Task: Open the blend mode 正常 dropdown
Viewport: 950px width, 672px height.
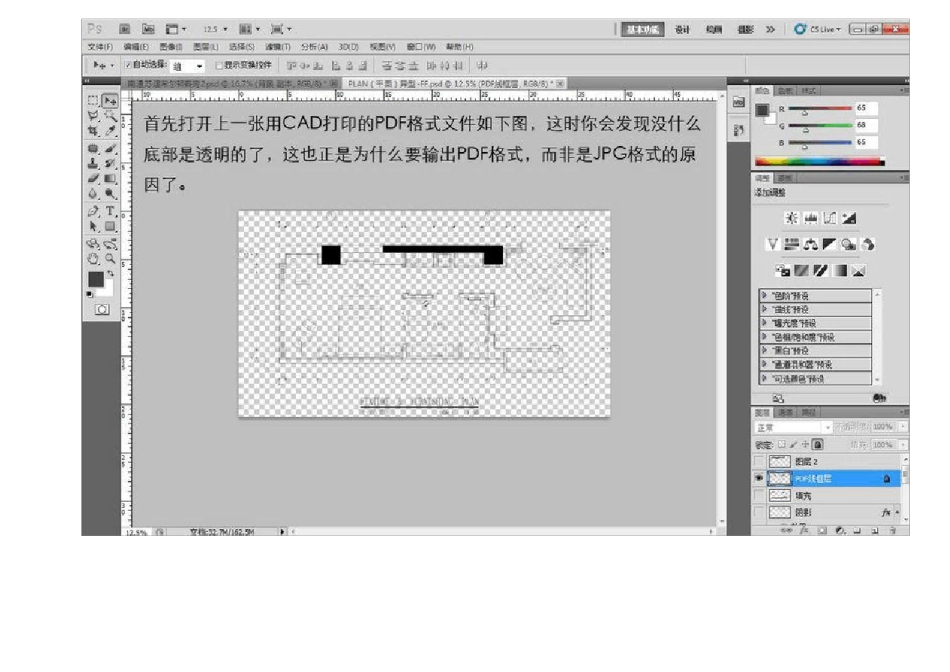Action: click(793, 428)
